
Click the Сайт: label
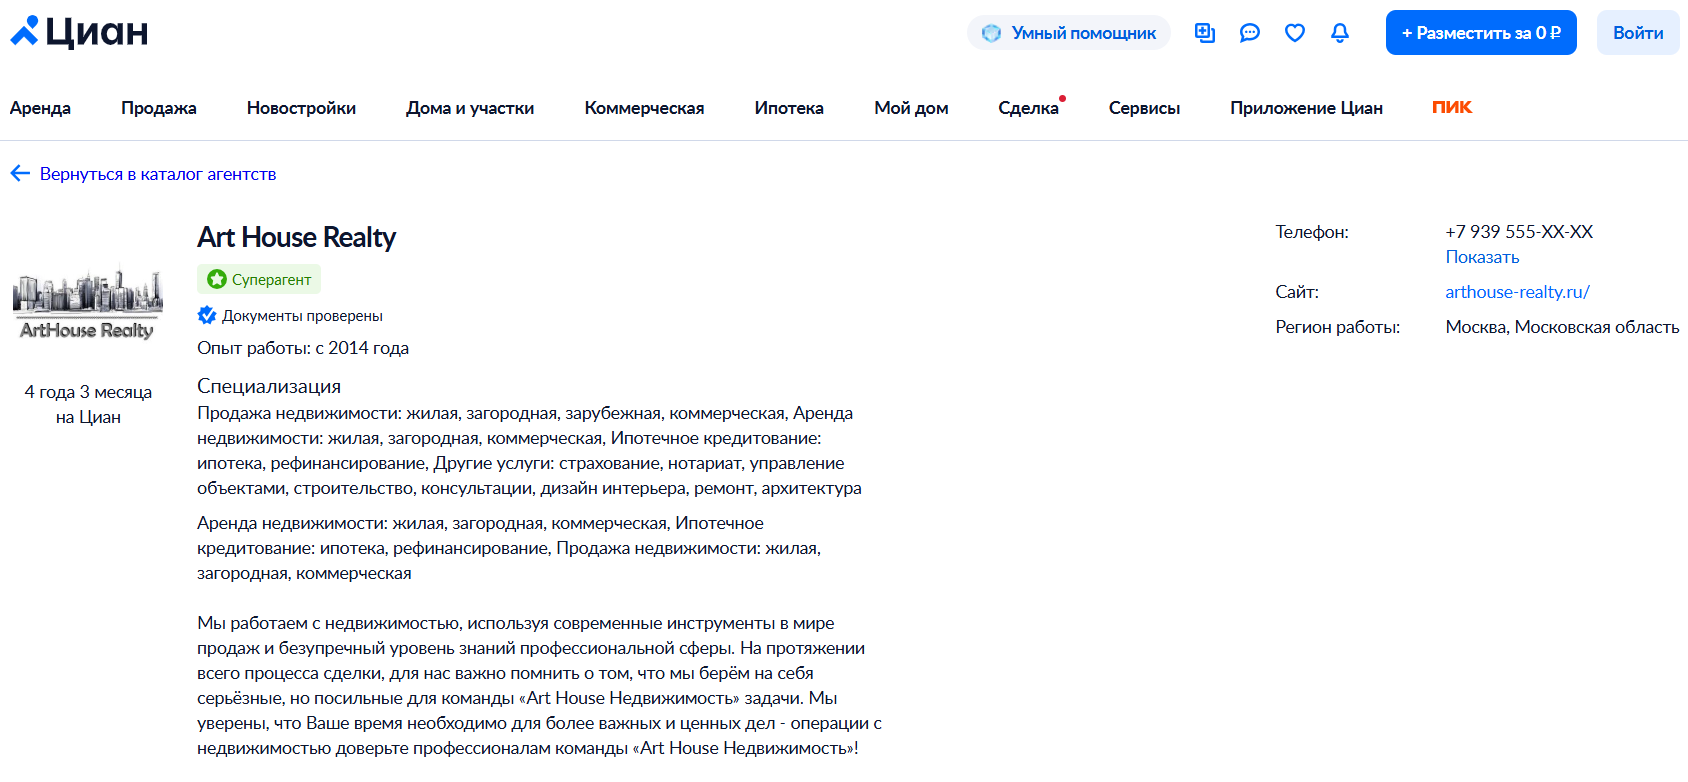1297,292
